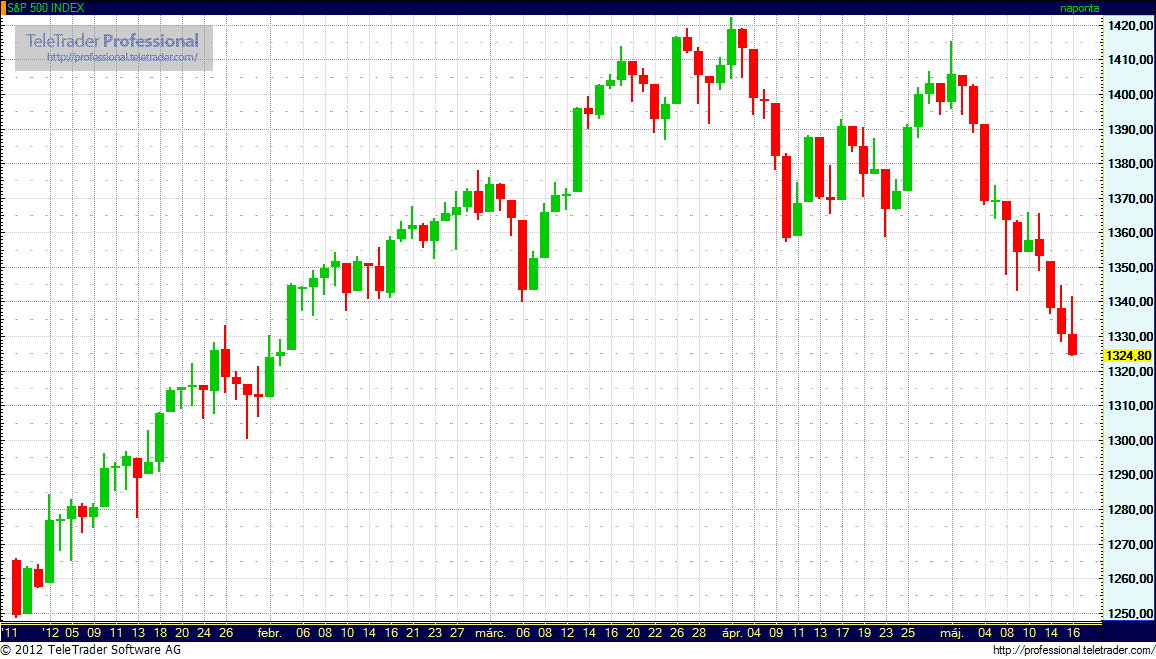This screenshot has width=1156, height=659.
Task: Click the márc. month label on date axis
Action: 490,632
